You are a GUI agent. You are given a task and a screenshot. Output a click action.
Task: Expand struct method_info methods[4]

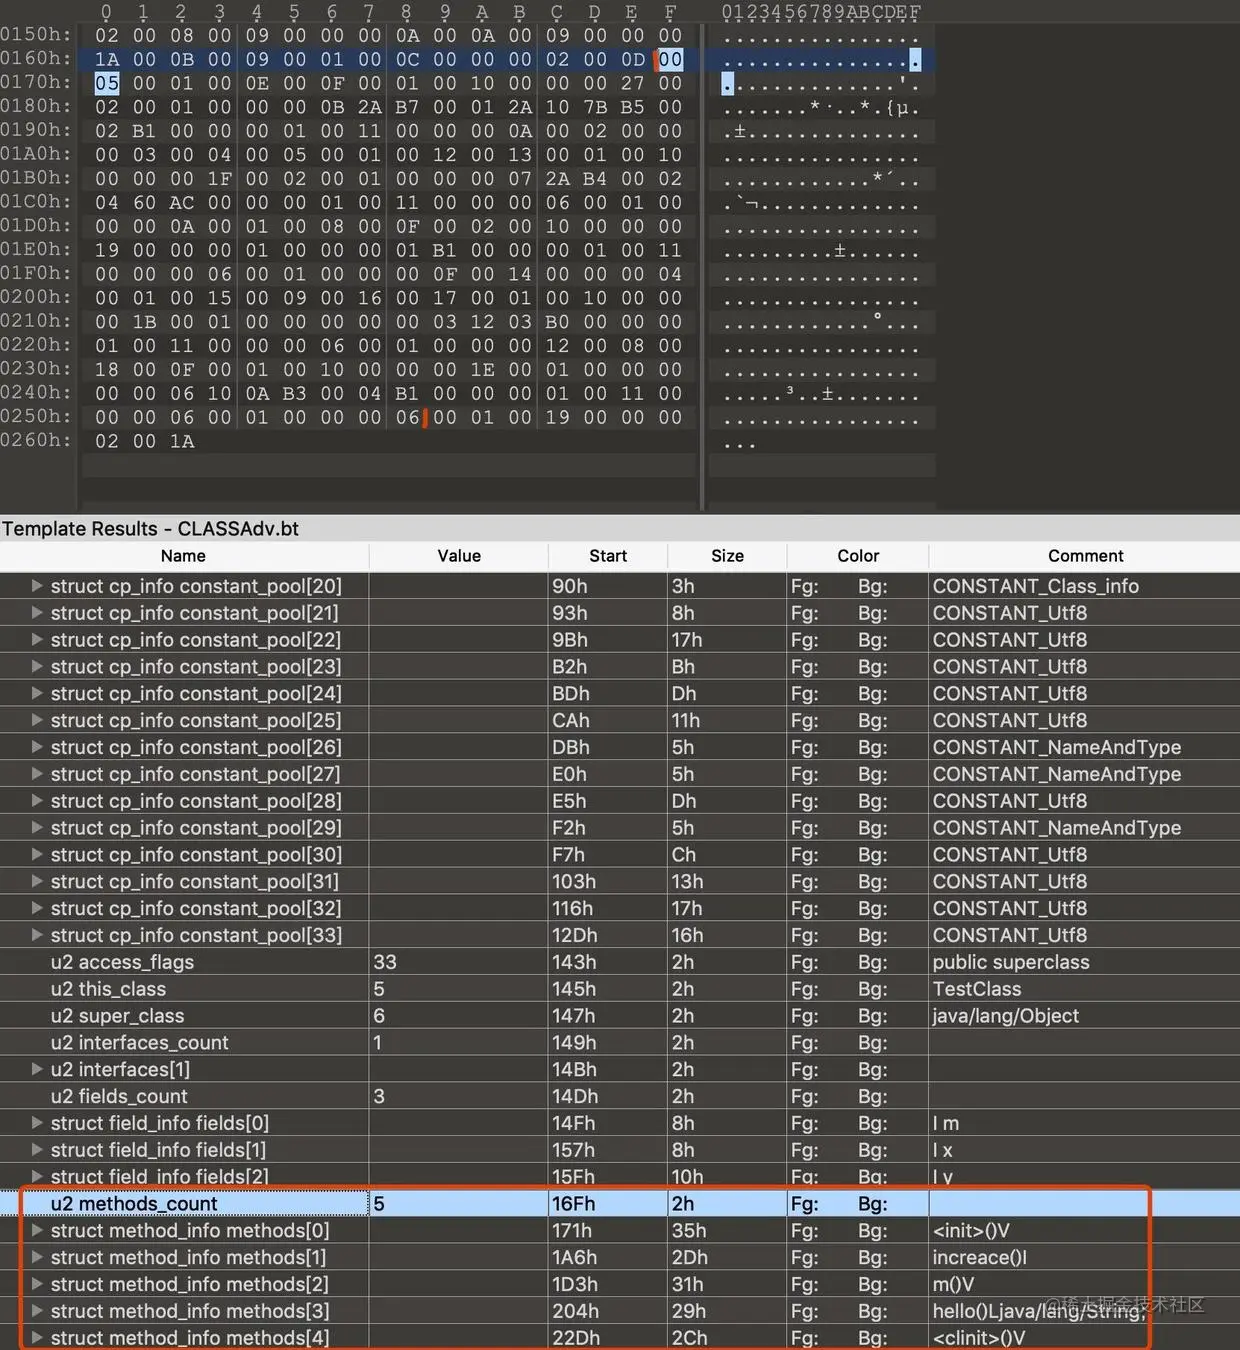[37, 1338]
